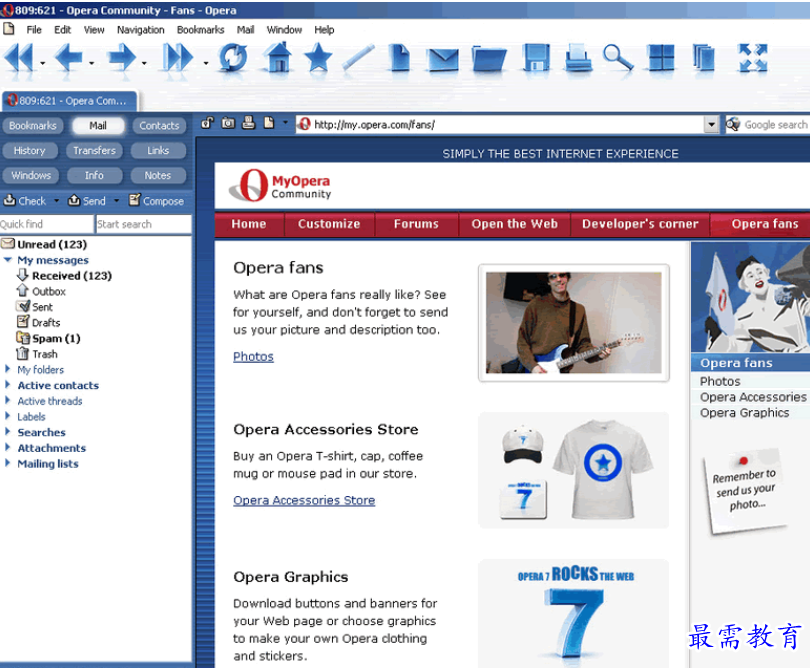Click the Google search box

(775, 125)
